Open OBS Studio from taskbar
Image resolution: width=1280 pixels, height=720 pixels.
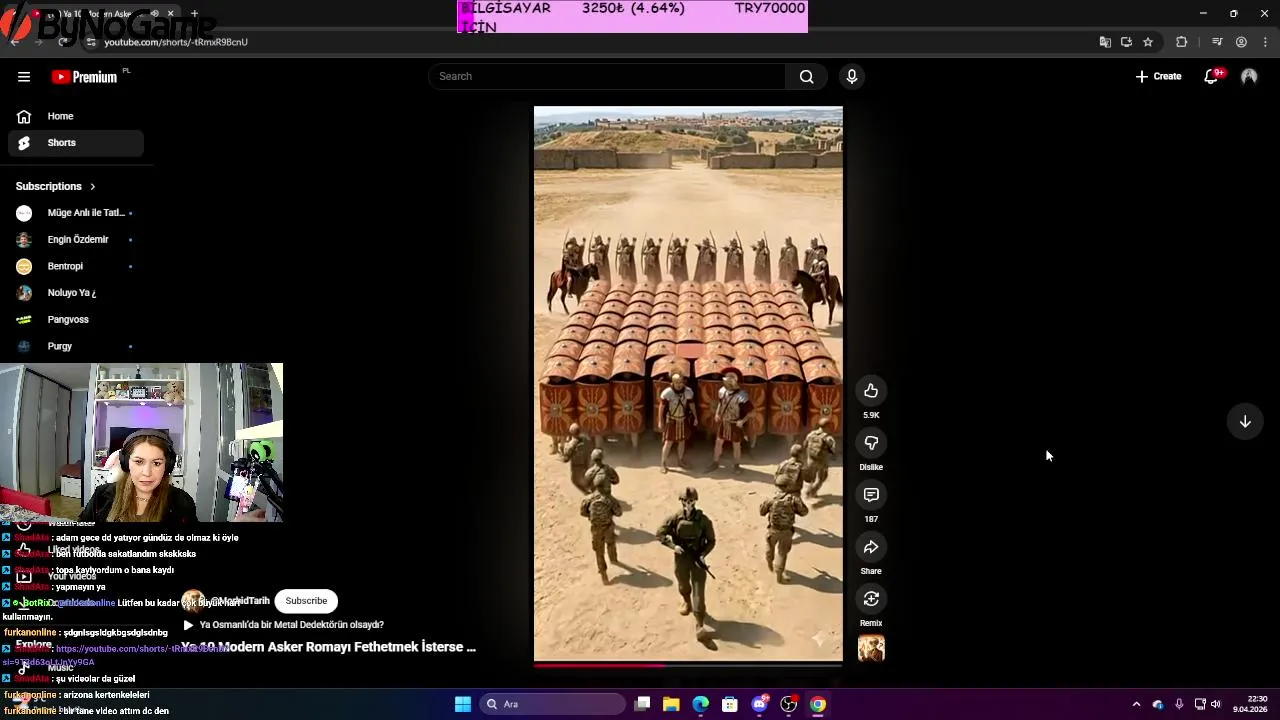[789, 704]
